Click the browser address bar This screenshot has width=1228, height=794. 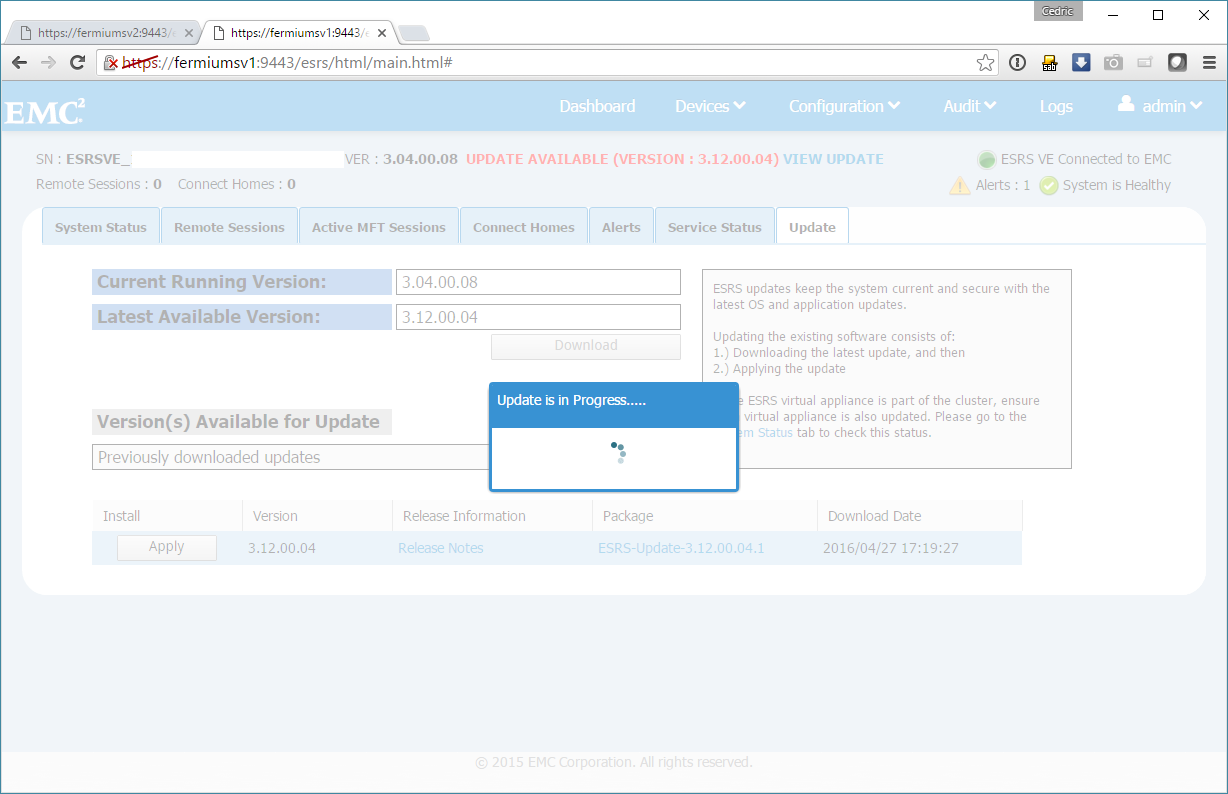545,62
